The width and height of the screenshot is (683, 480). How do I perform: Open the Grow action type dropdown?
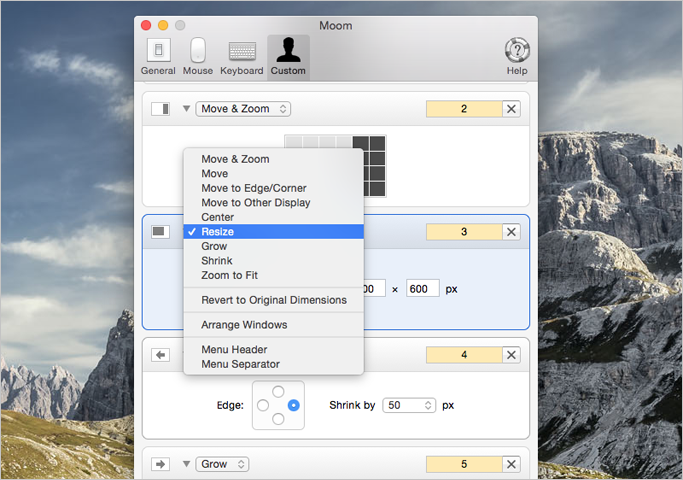(x=222, y=464)
